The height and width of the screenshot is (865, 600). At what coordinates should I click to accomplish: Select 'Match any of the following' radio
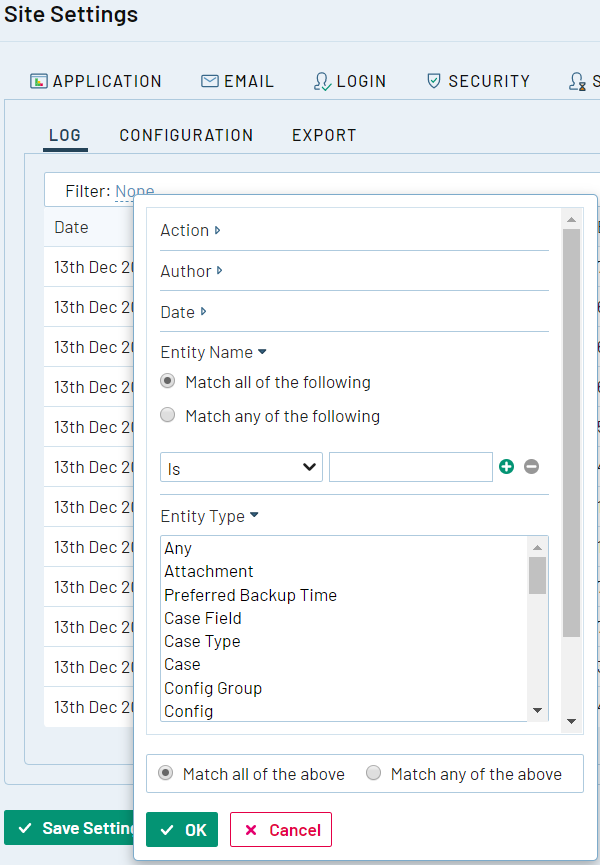coord(168,415)
